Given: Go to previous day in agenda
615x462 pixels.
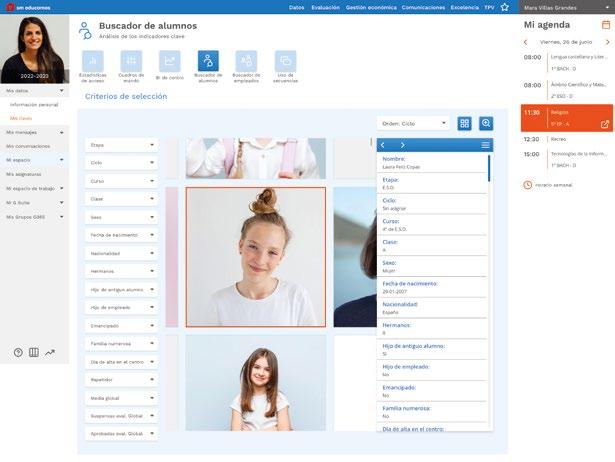Looking at the screenshot, I should (x=526, y=42).
